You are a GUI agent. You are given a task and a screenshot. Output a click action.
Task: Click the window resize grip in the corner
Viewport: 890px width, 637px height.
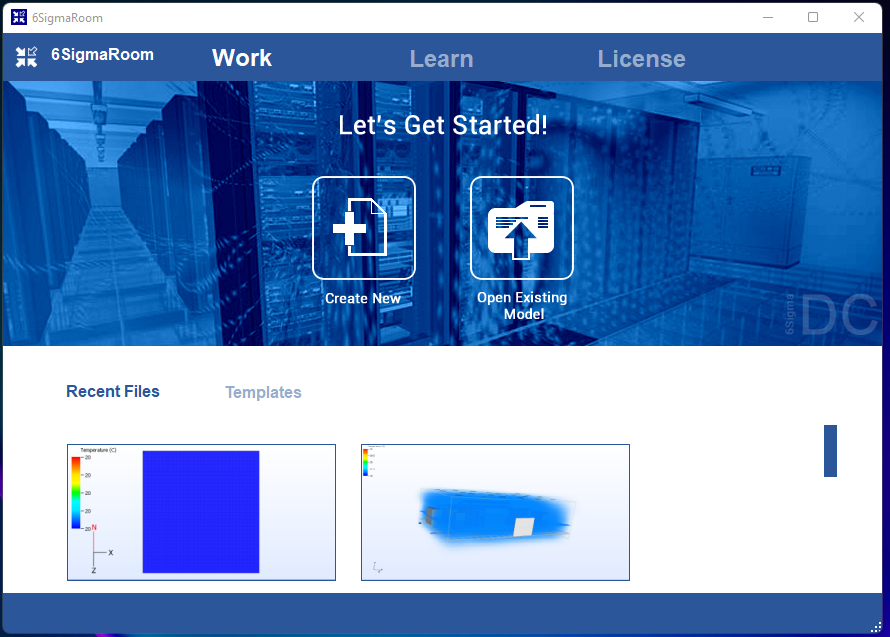coord(876,627)
